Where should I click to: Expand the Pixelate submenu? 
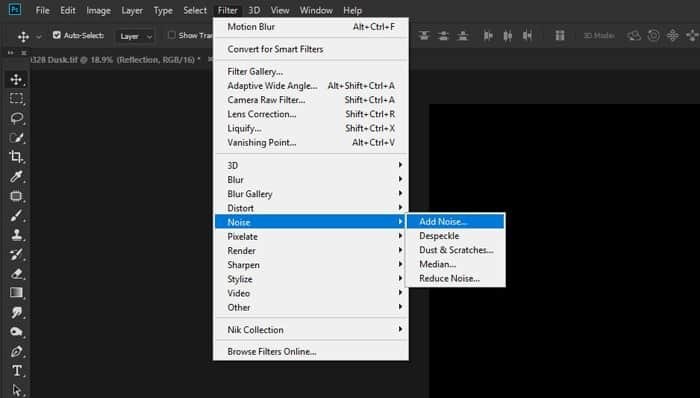click(311, 236)
